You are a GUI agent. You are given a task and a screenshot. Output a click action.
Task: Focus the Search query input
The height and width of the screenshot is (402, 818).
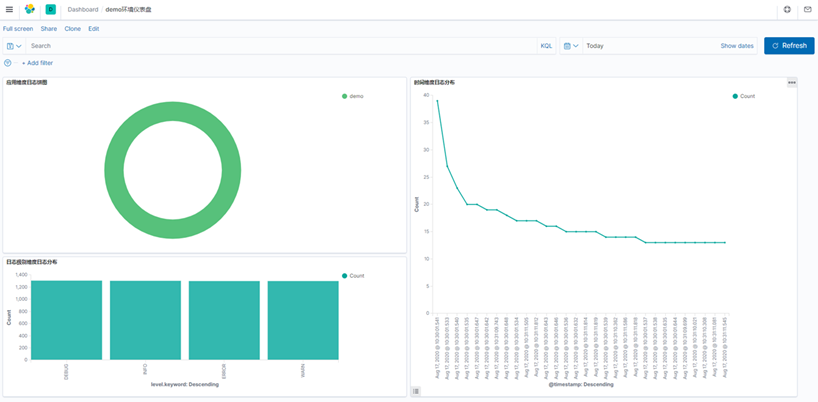tap(282, 46)
